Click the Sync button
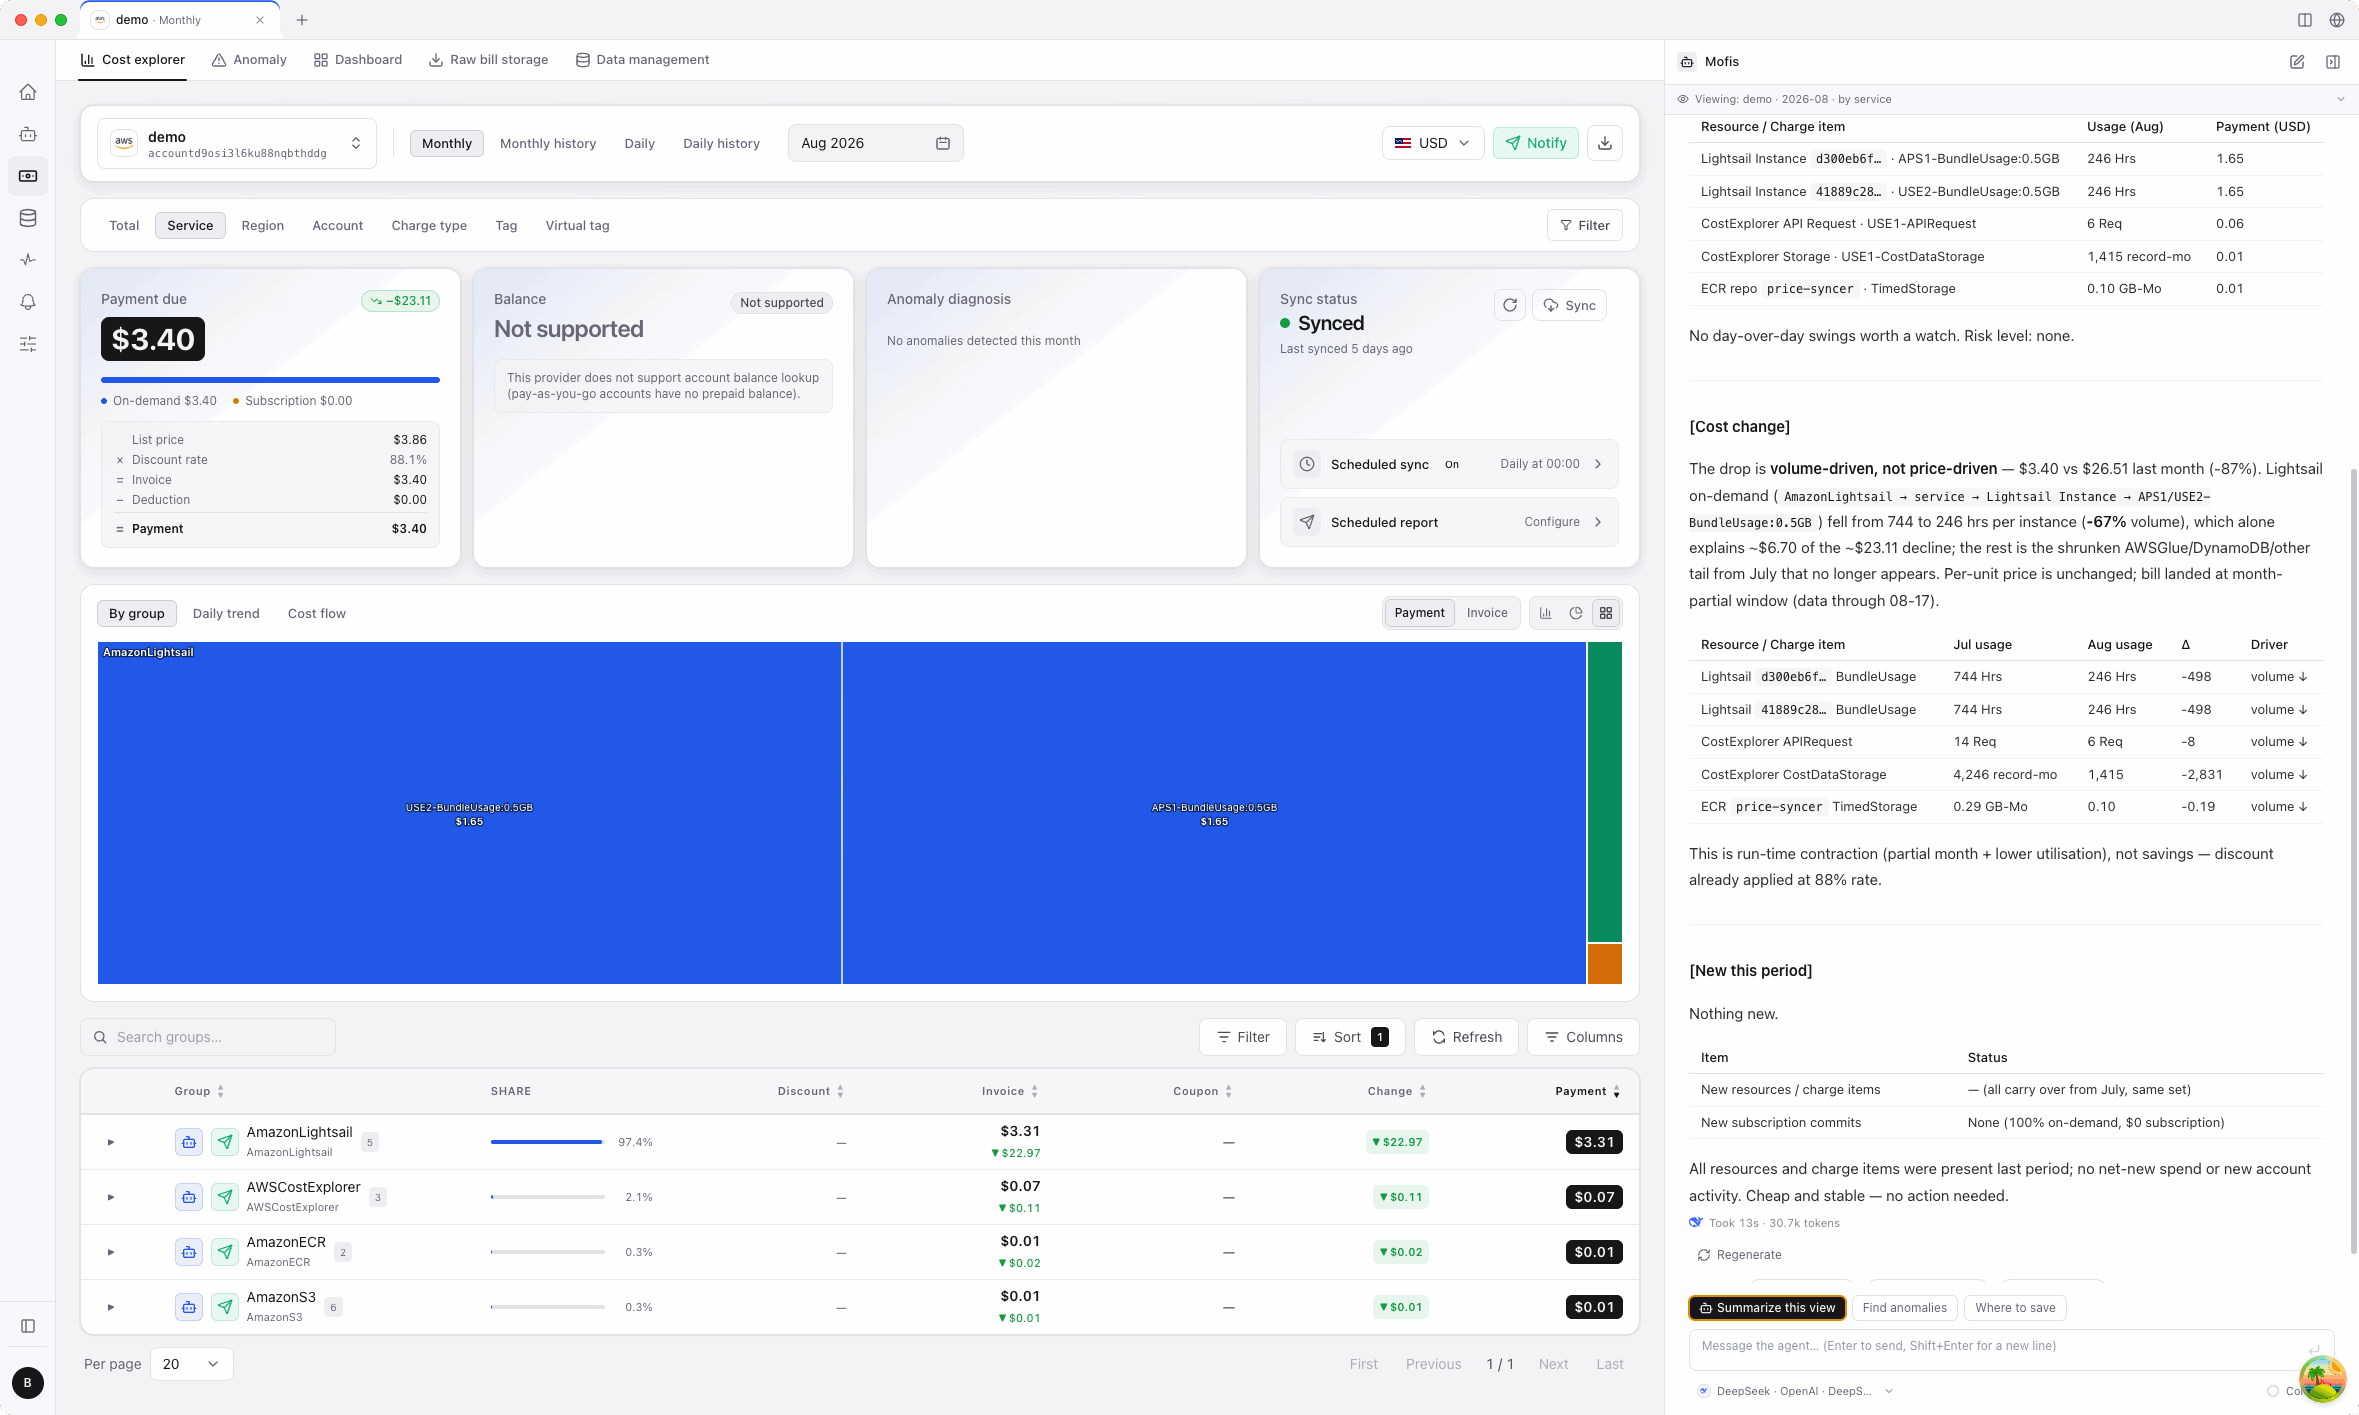 tap(1569, 305)
